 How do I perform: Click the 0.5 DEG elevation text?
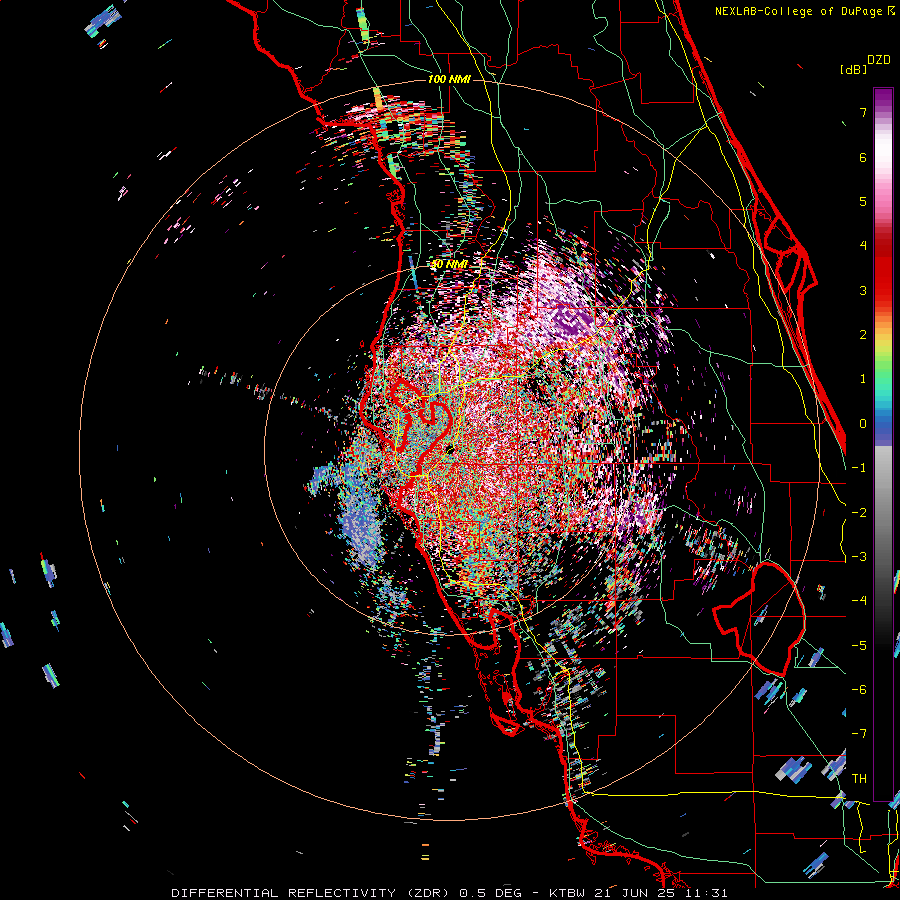point(491,893)
